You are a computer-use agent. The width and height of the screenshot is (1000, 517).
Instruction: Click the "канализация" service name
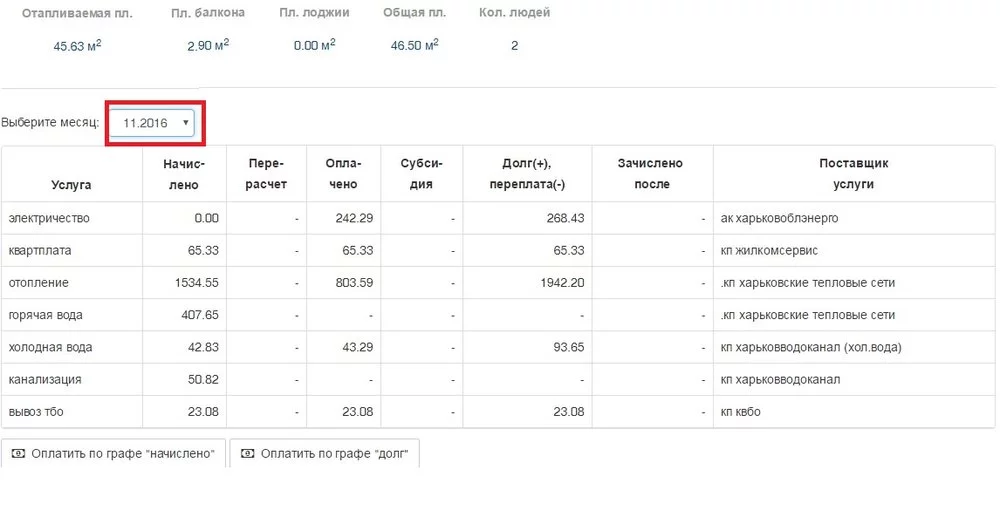tap(44, 380)
